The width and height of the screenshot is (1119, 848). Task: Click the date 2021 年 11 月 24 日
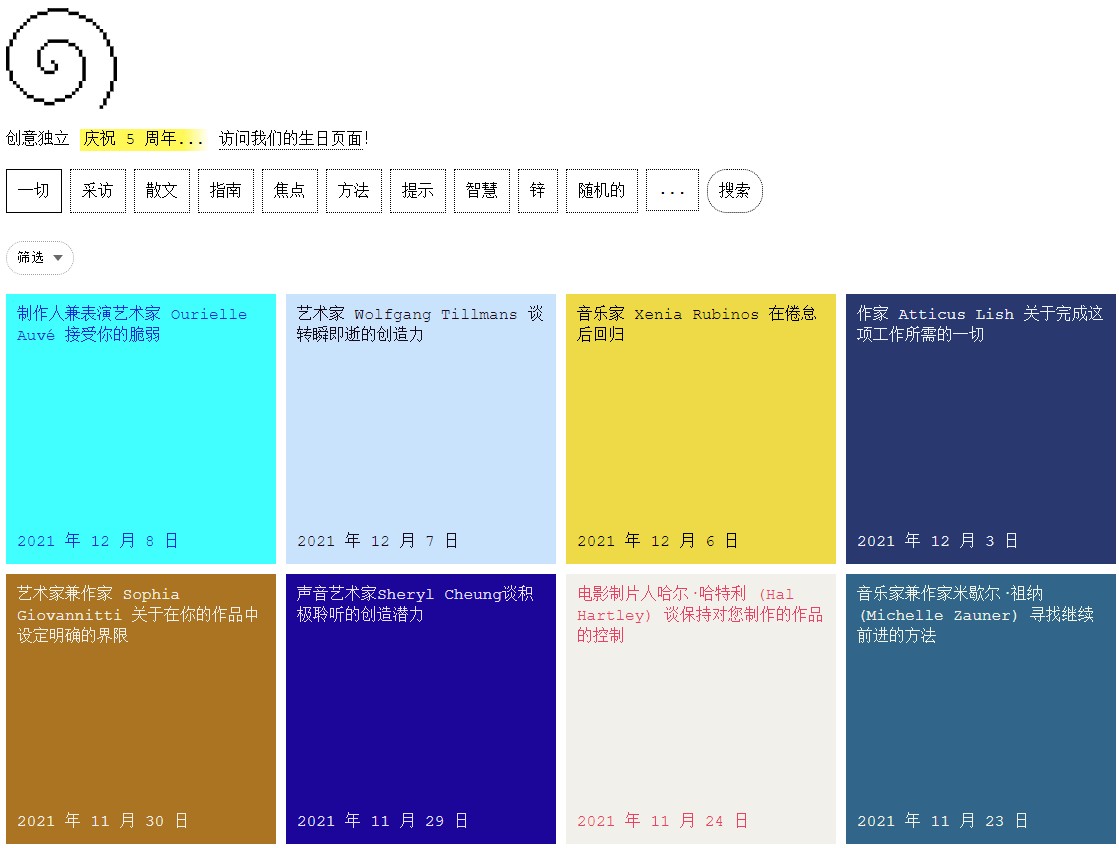662,821
